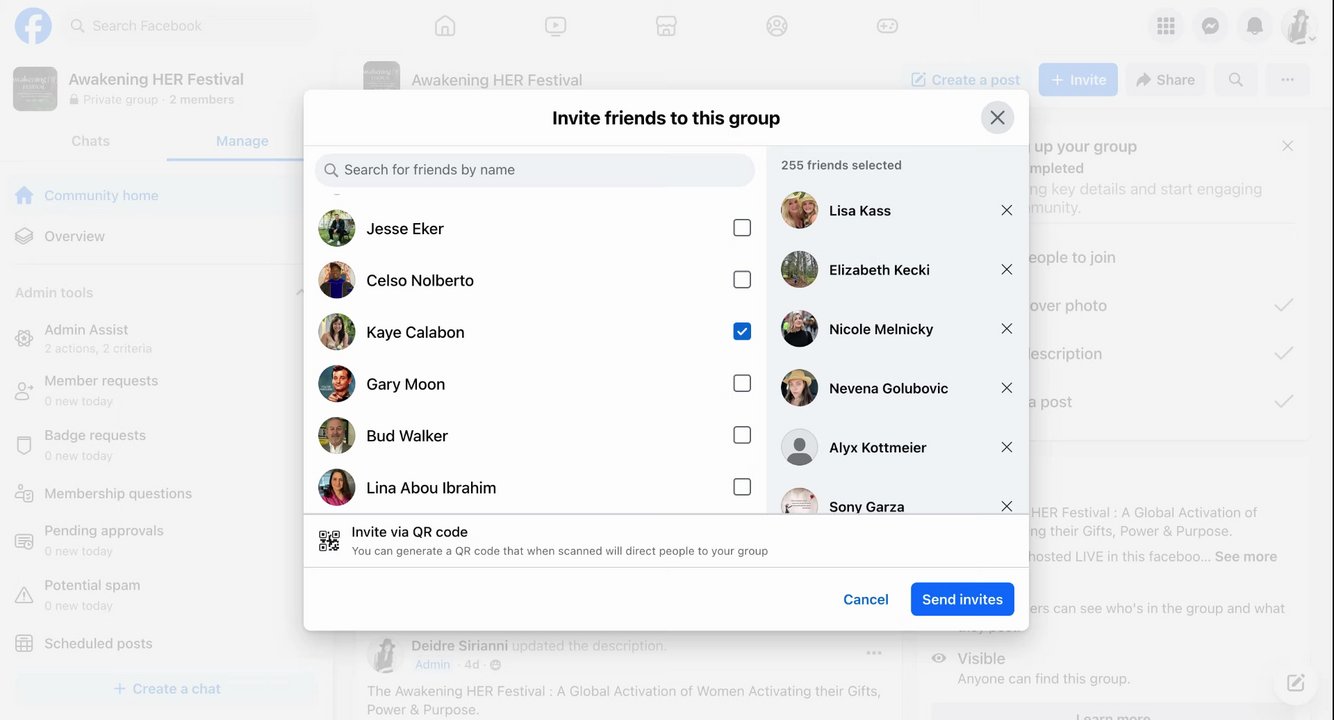Open the Gaming icon in top bar
The image size is (1334, 720).
(887, 26)
